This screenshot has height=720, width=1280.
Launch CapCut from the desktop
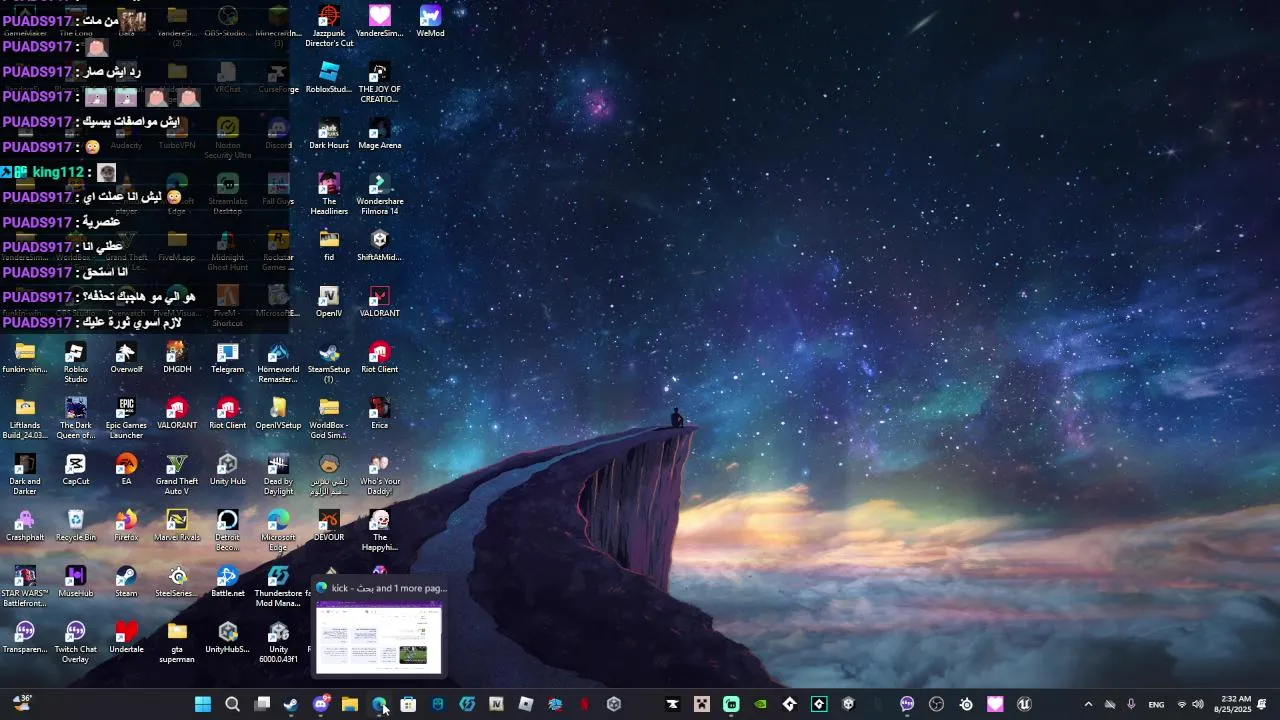point(76,470)
